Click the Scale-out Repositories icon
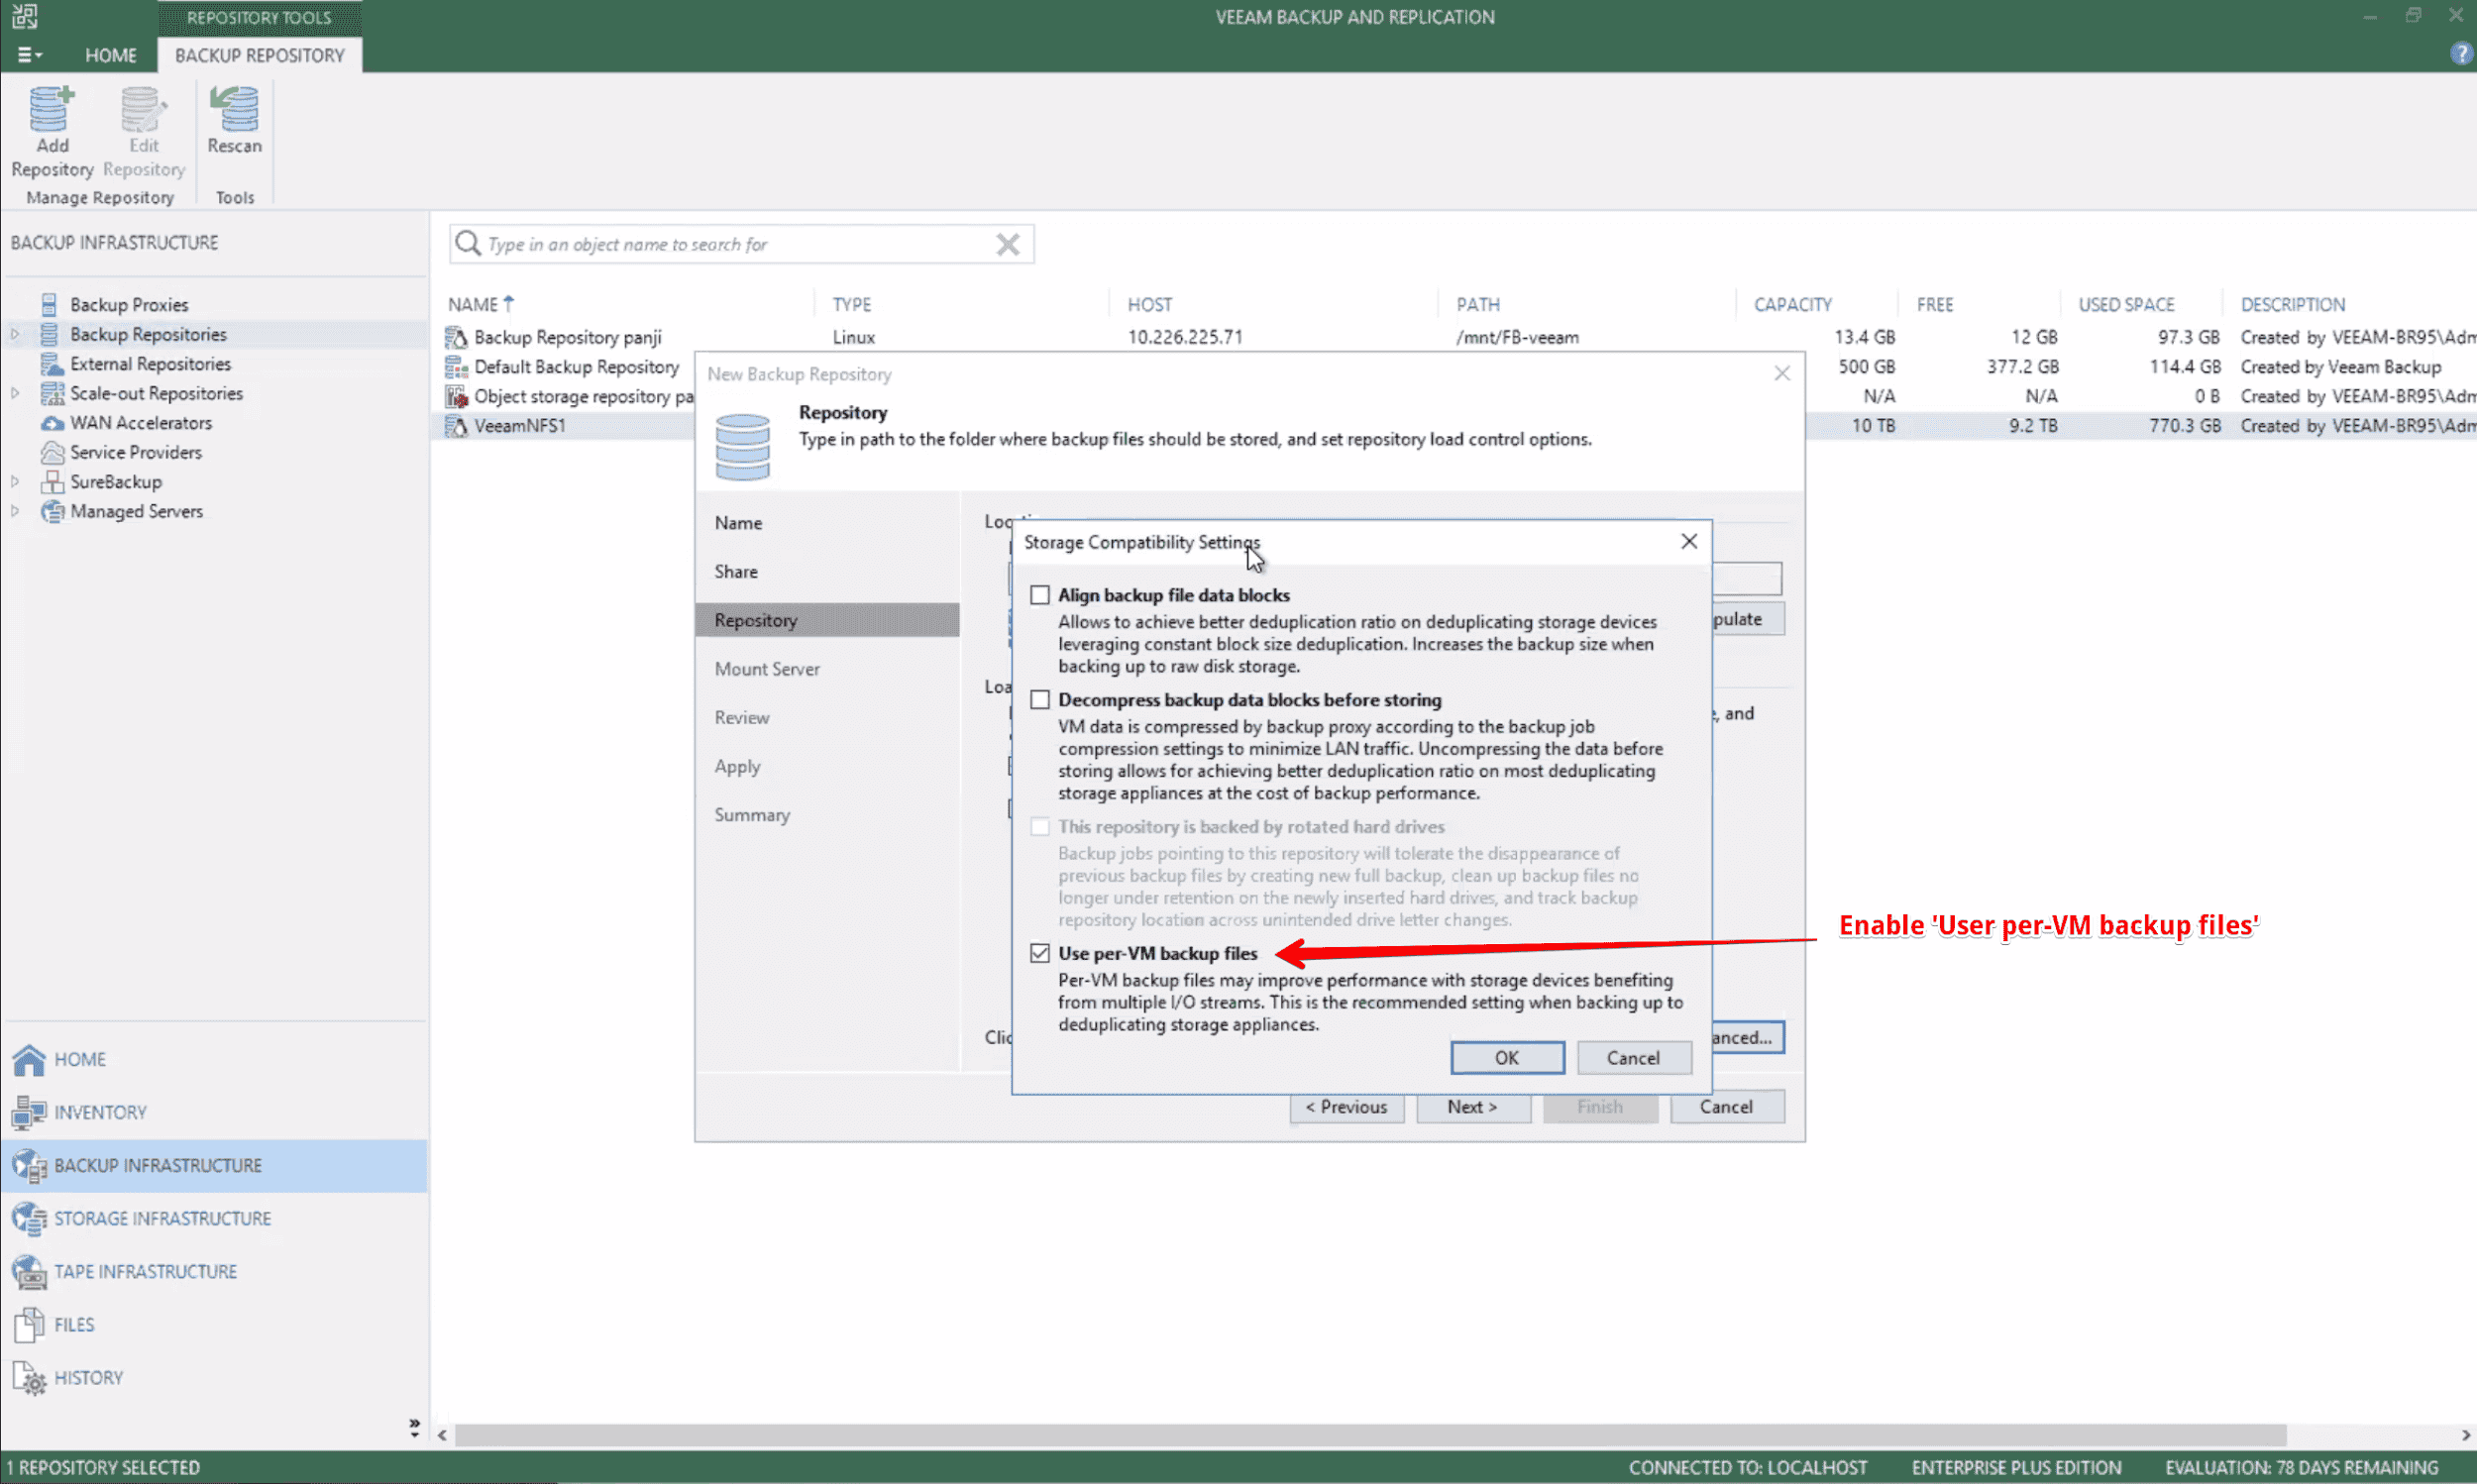 pos(52,393)
